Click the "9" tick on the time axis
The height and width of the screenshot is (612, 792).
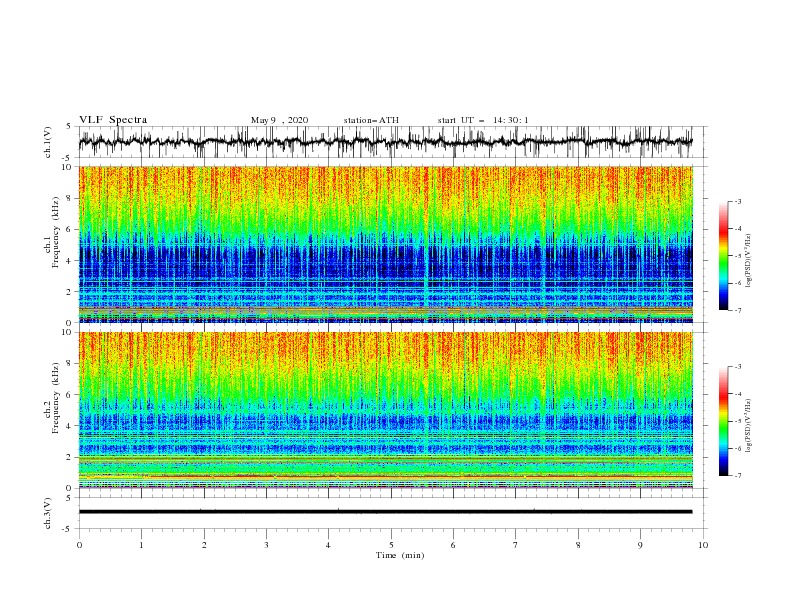click(640, 545)
